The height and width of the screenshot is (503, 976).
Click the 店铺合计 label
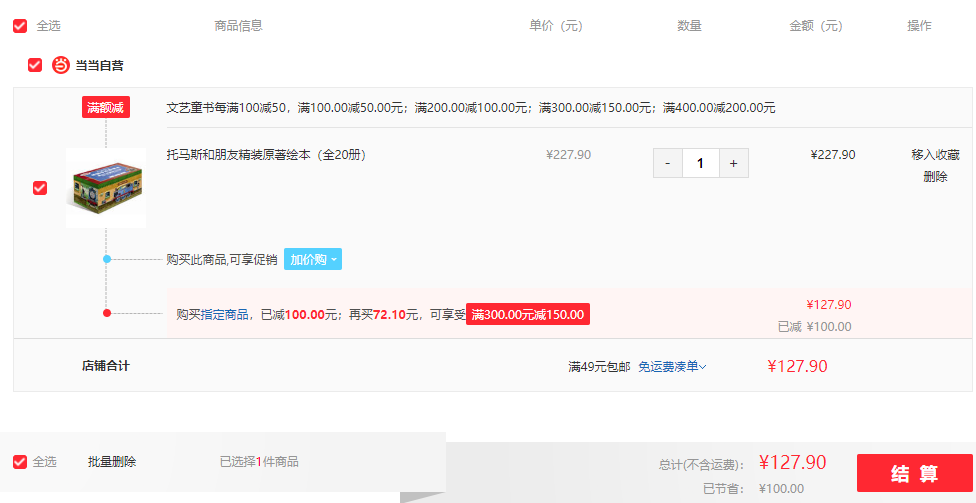tap(106, 366)
